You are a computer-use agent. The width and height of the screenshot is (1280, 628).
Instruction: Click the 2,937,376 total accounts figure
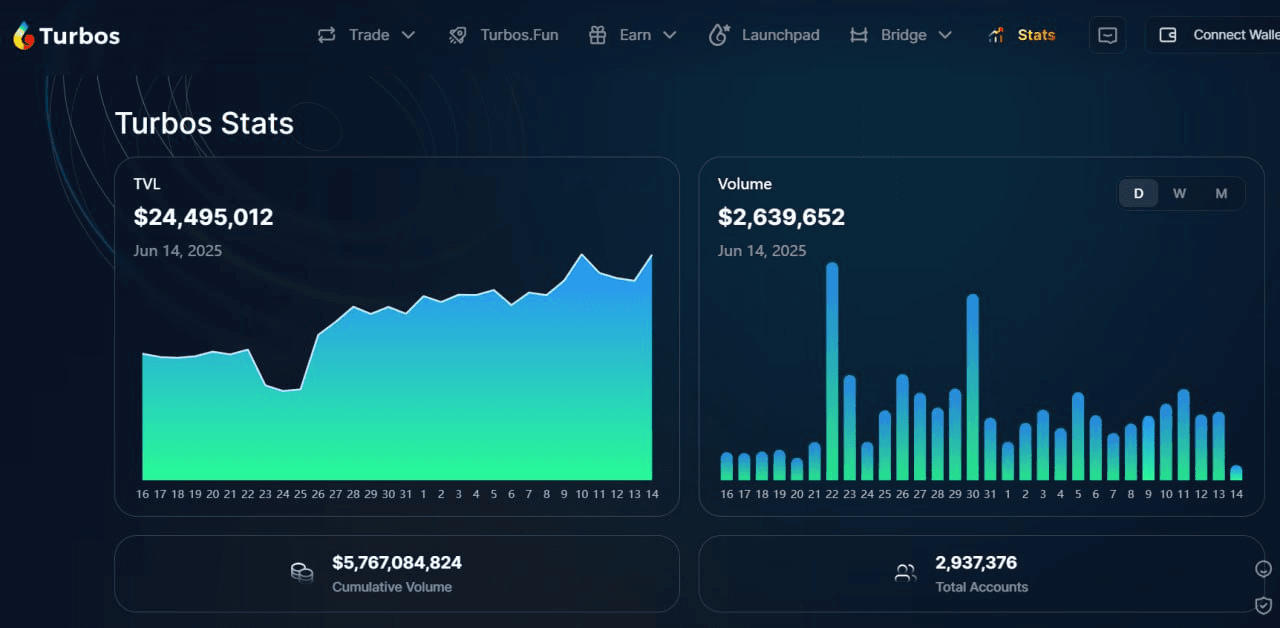tap(976, 563)
